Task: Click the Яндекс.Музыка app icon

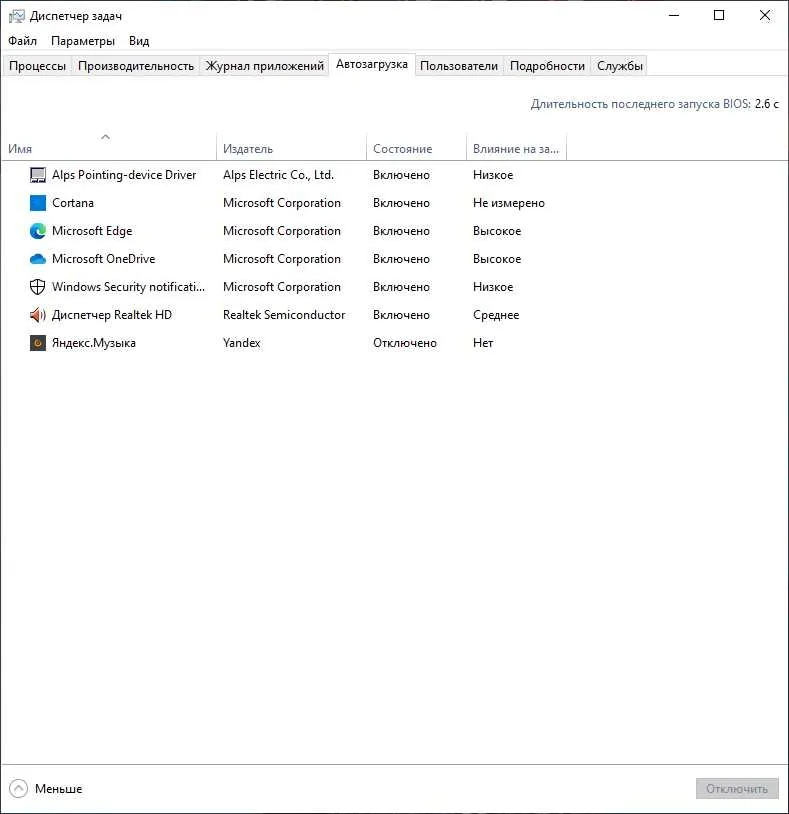Action: 37,343
